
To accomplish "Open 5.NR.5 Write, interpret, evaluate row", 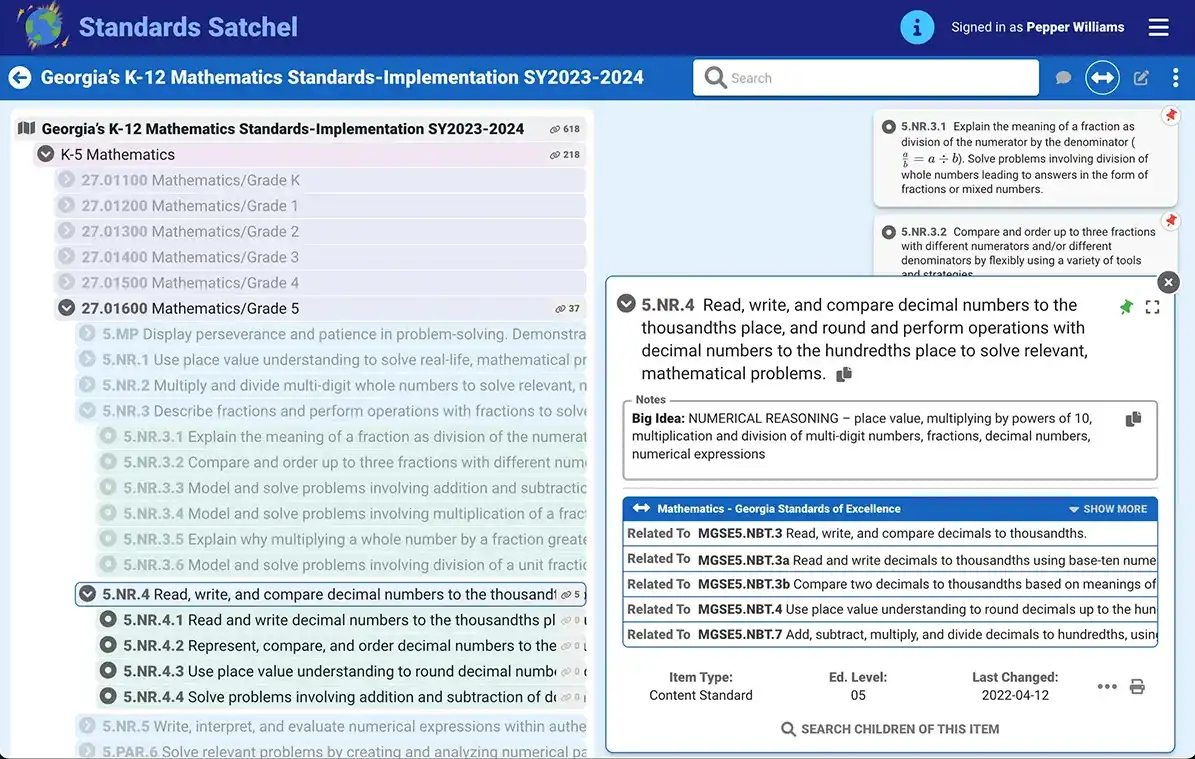I will [332, 726].
